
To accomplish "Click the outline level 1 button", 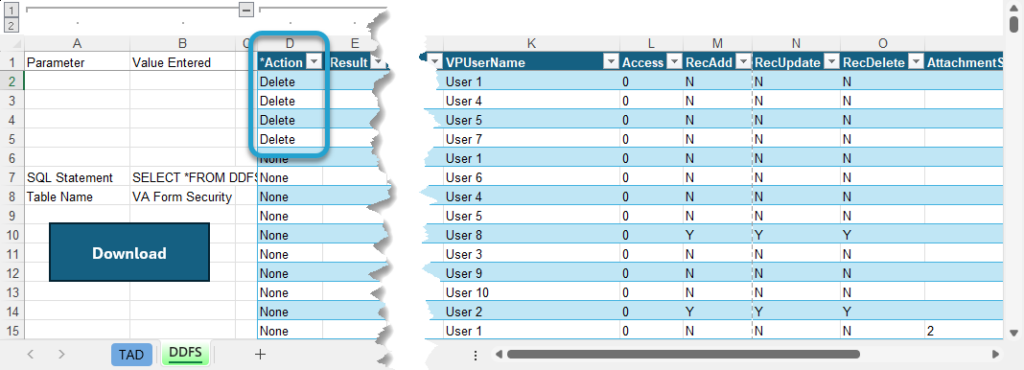I will (x=12, y=10).
